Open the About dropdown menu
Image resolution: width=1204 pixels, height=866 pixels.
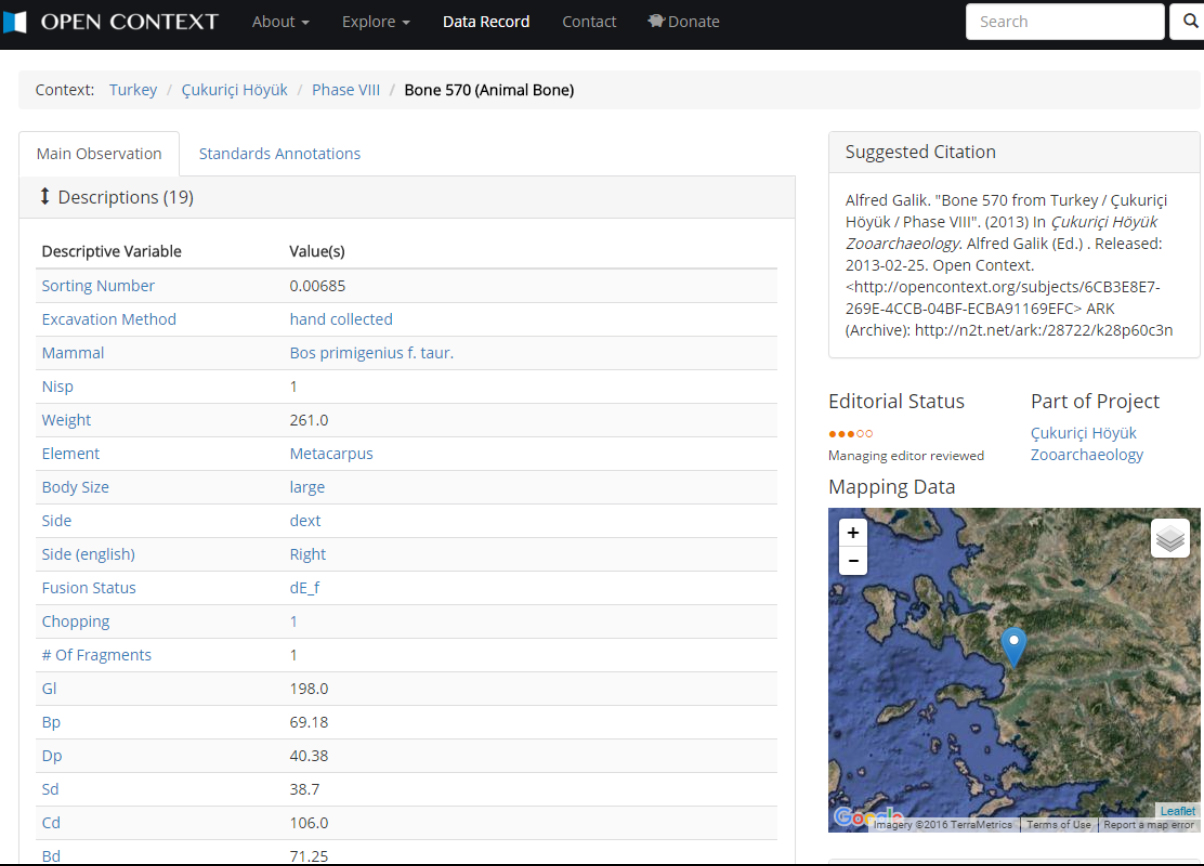280,22
